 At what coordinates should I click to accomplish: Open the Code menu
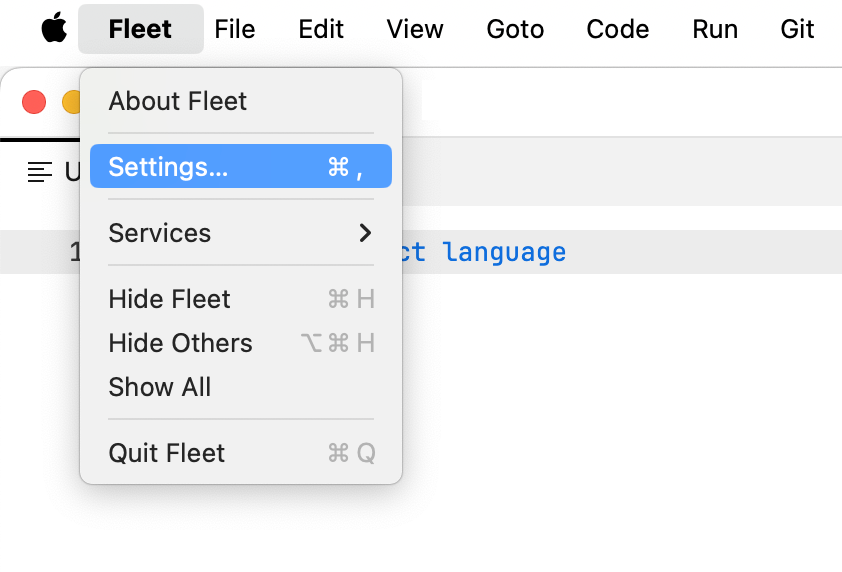(x=618, y=29)
